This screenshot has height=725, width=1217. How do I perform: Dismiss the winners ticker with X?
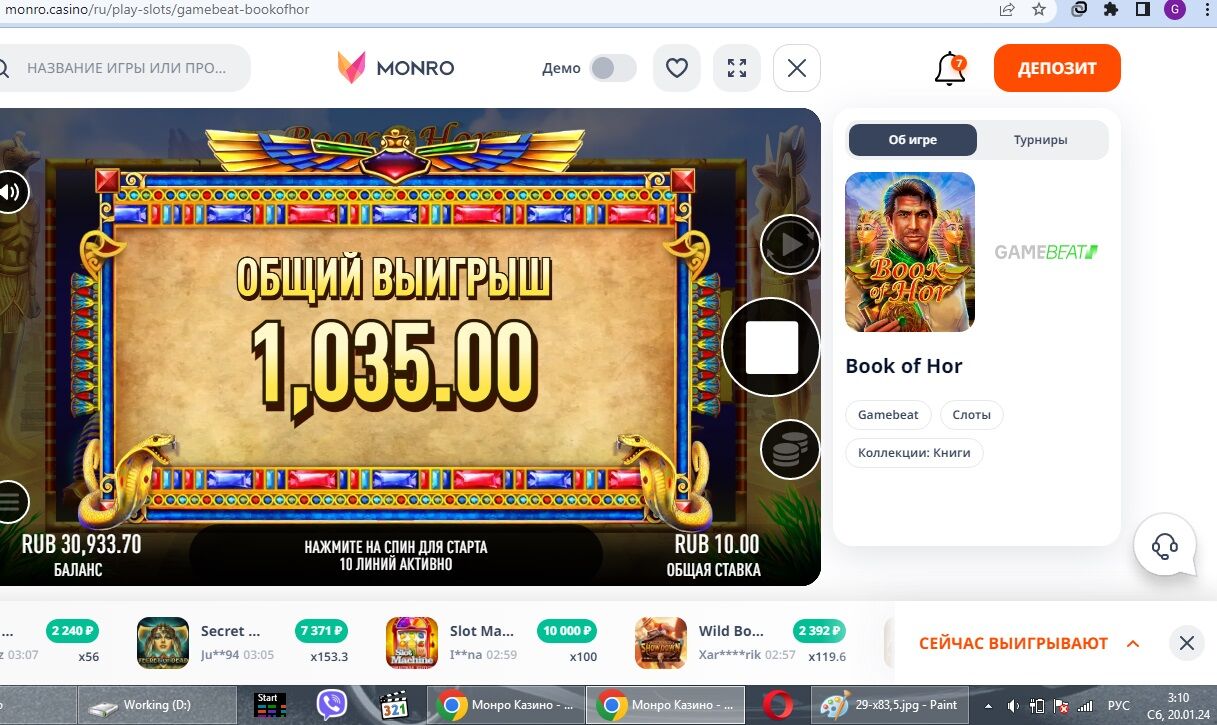click(x=1187, y=643)
